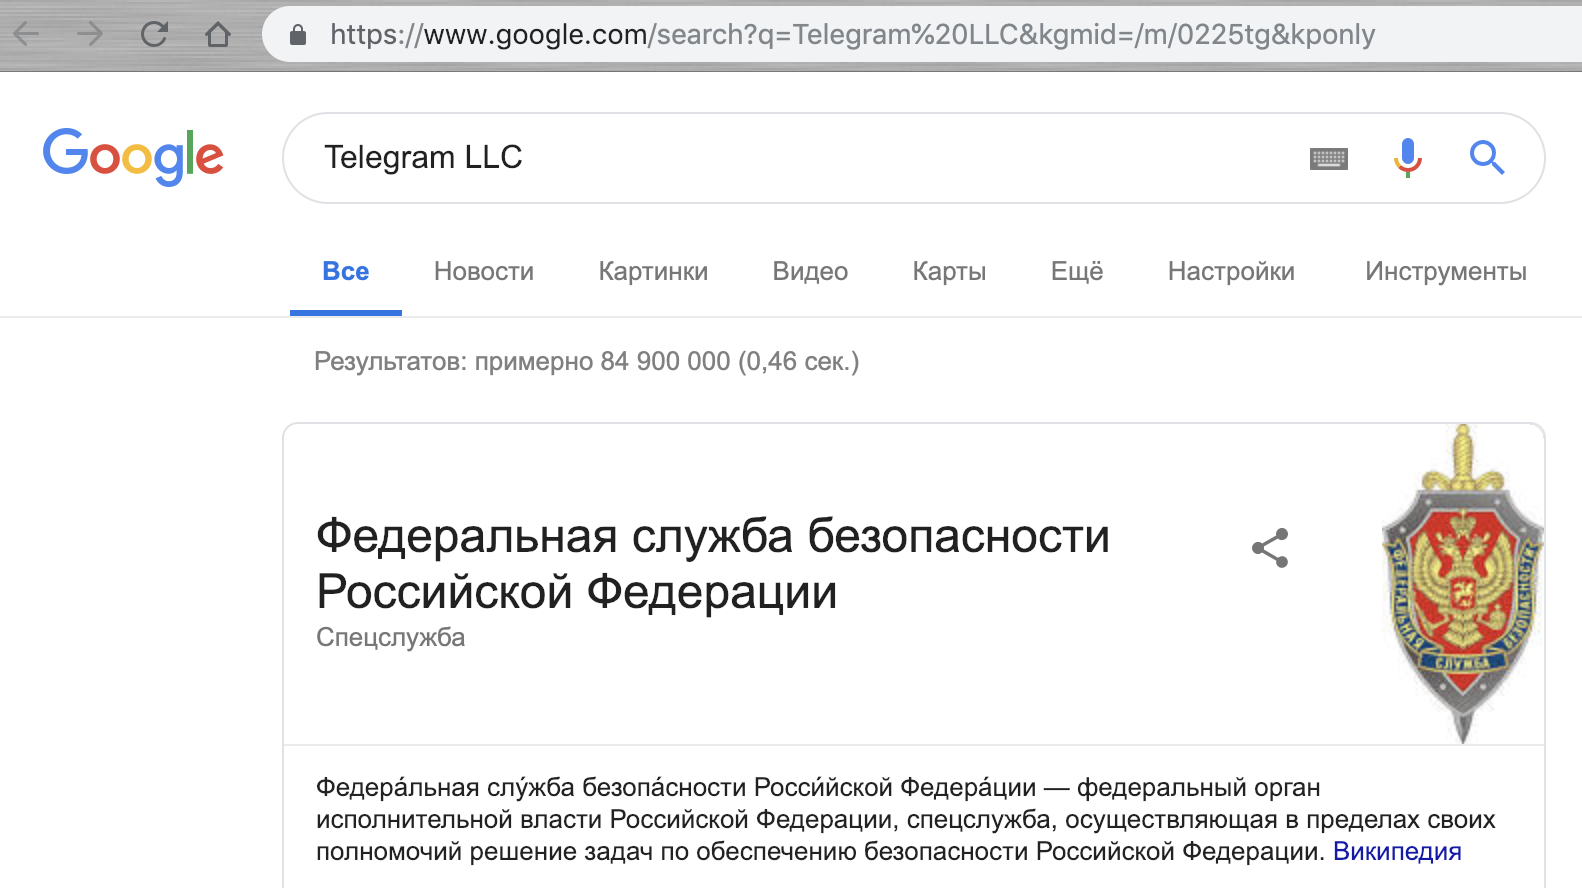Screen dimensions: 1582x888
Task: Open the on-screen keyboard icon
Action: (x=1329, y=158)
